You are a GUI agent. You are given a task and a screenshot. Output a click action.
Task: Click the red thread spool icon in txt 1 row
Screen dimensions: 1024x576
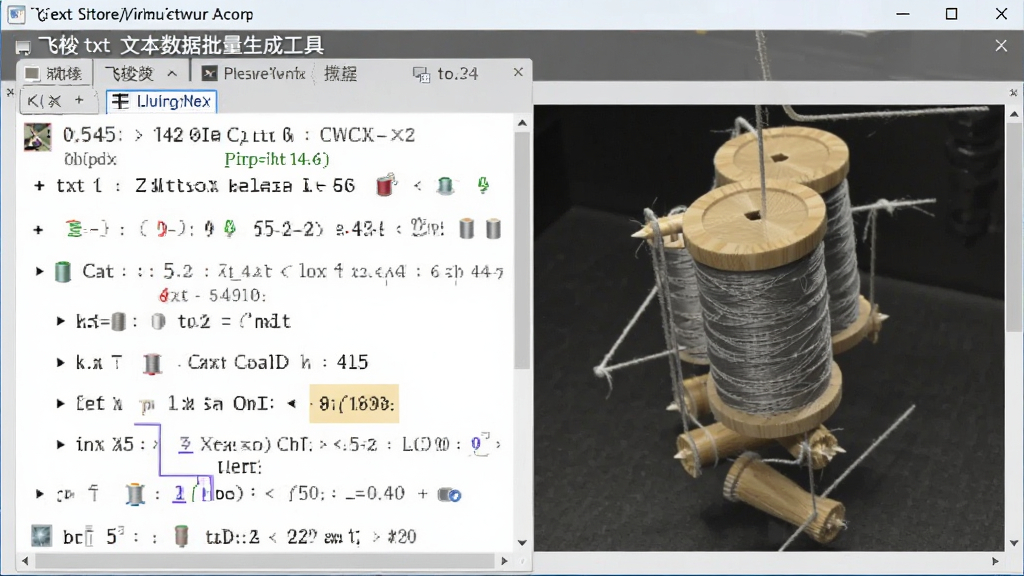(386, 185)
